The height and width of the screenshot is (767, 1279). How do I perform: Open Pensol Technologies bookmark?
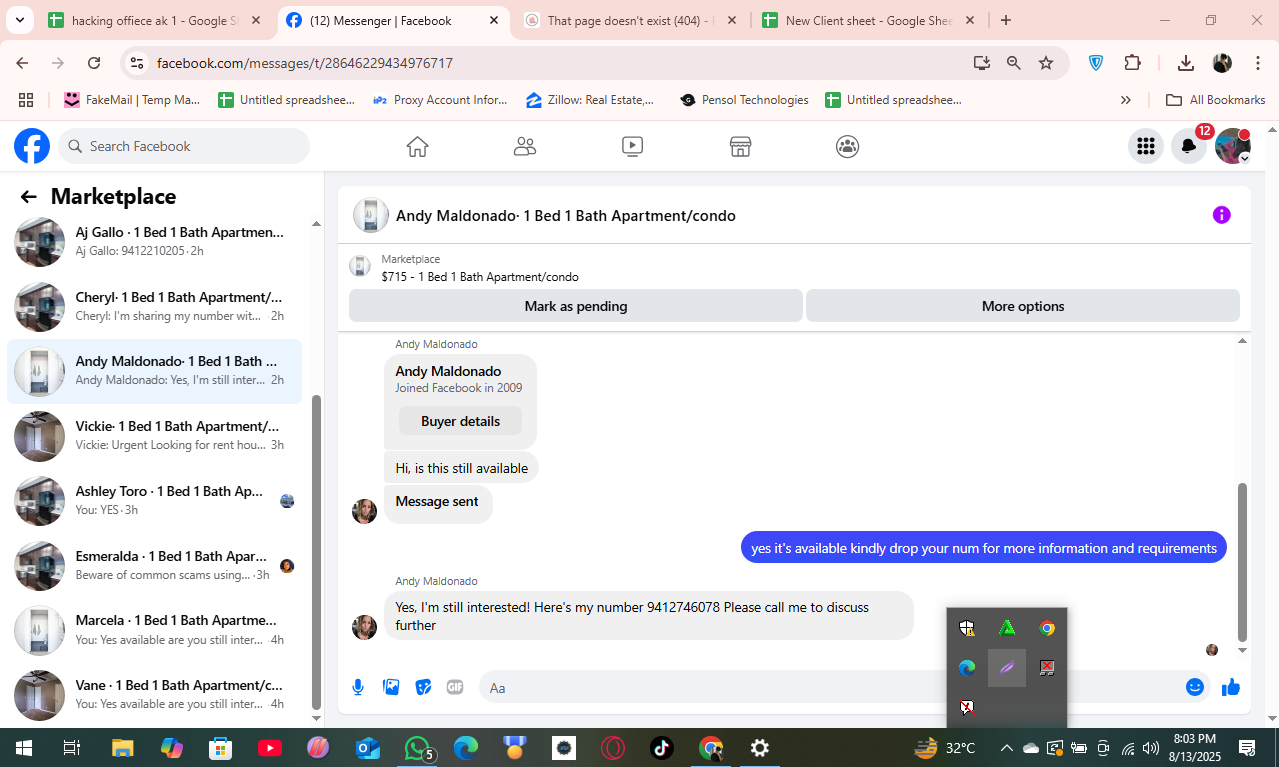[744, 100]
